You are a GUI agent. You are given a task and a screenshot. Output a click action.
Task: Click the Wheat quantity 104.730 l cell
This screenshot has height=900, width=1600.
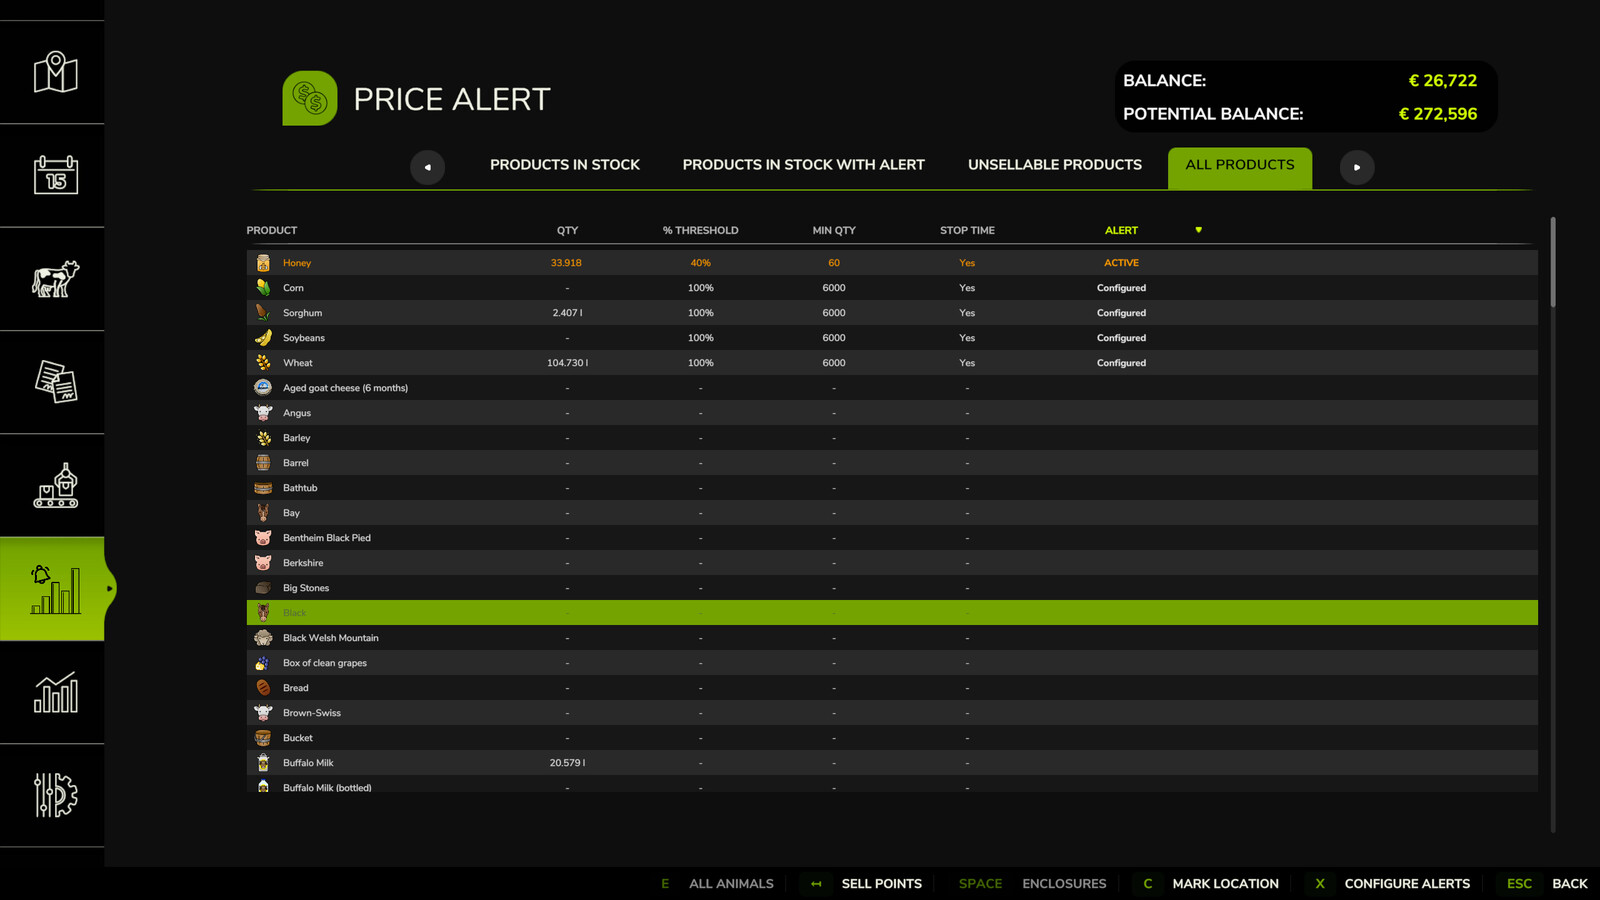pyautogui.click(x=567, y=363)
